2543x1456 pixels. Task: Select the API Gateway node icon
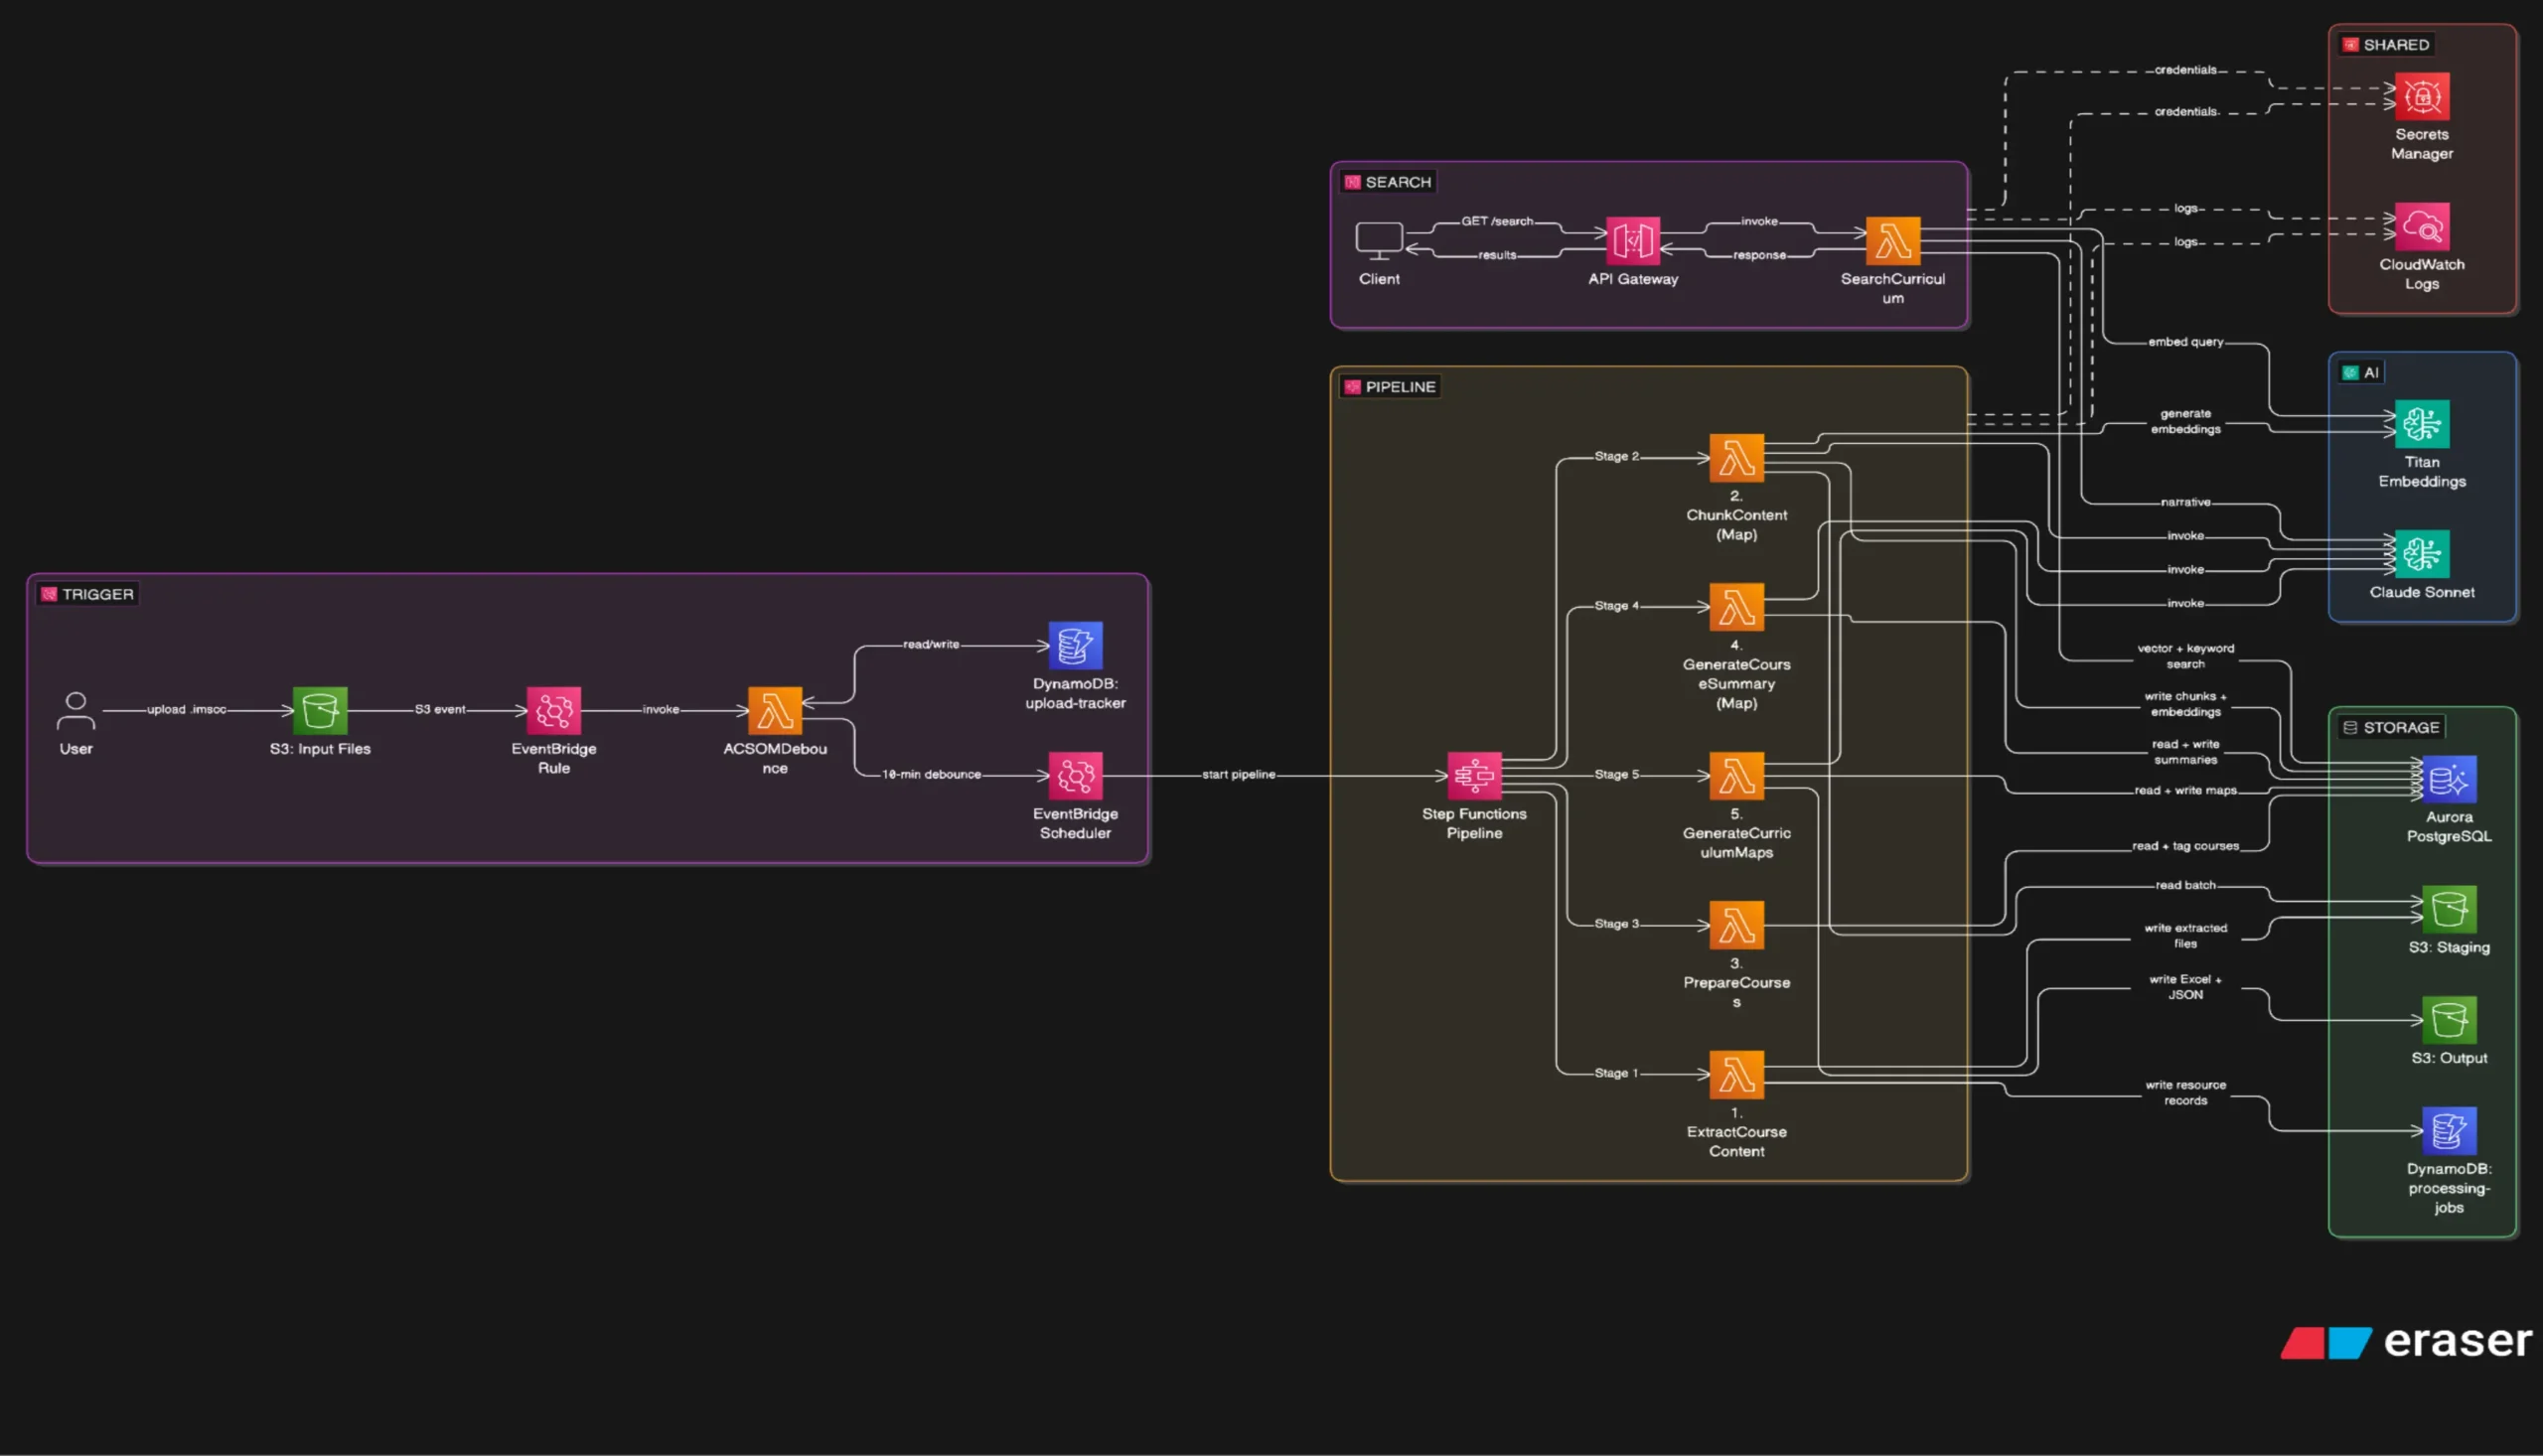1632,241
